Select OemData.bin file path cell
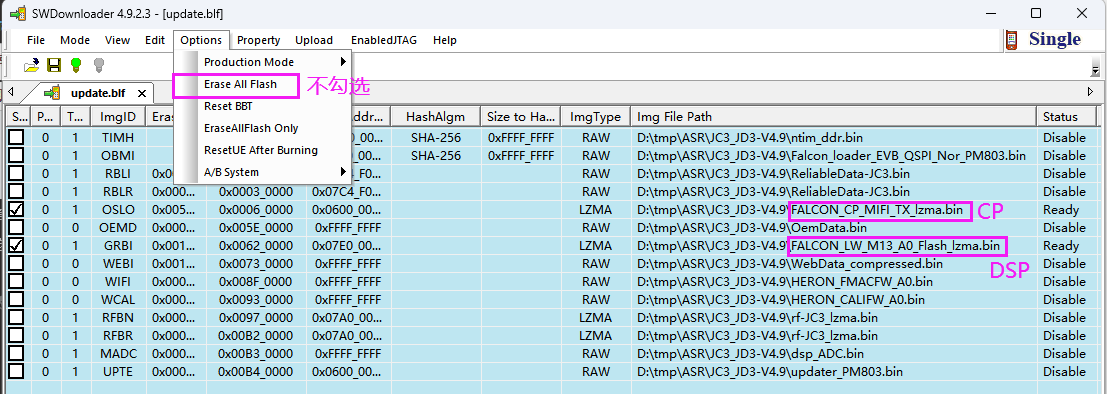The height and width of the screenshot is (394, 1107). click(833, 227)
